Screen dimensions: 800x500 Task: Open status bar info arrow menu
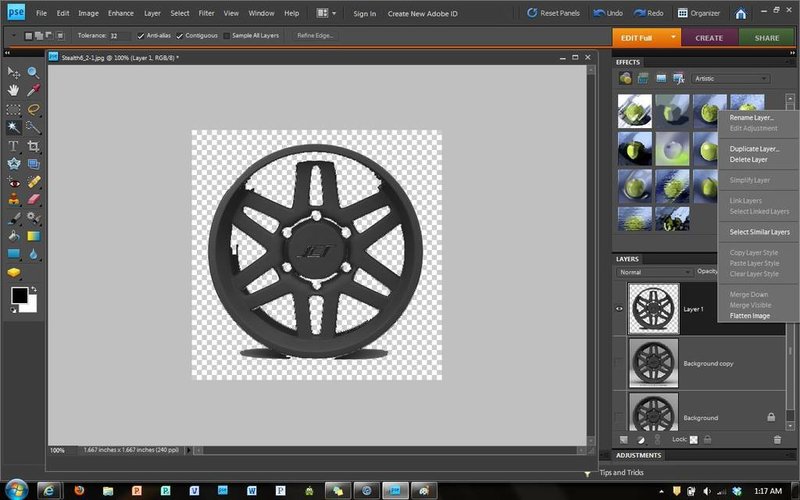pyautogui.click(x=188, y=450)
